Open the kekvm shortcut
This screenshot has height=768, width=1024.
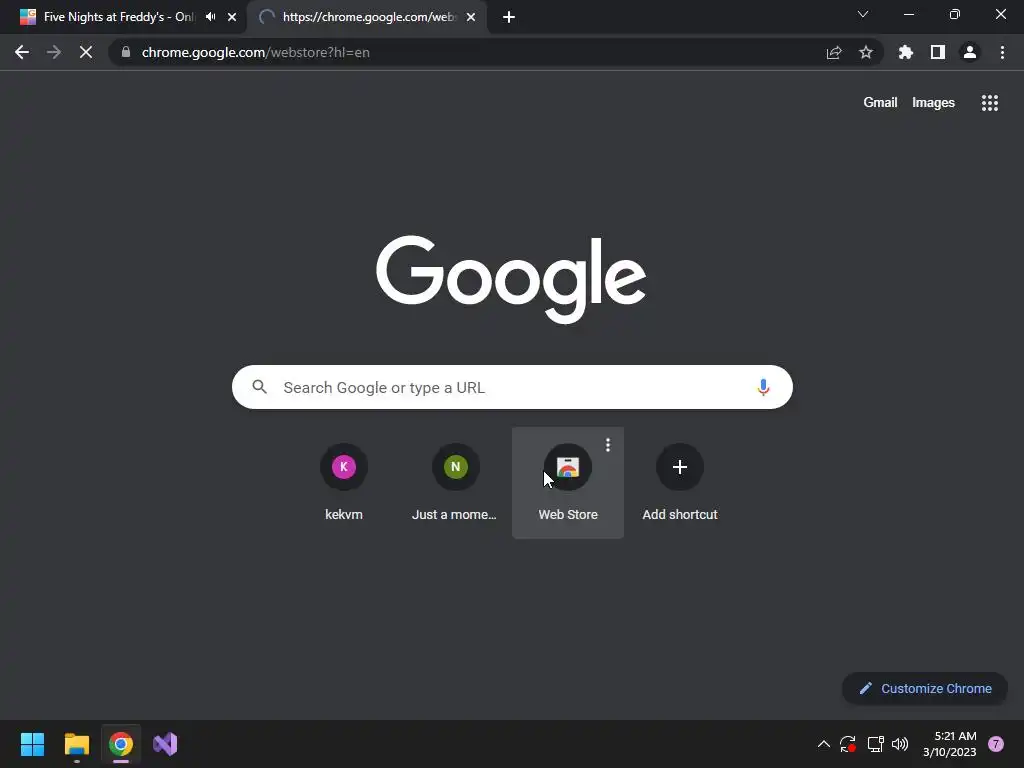pos(344,483)
